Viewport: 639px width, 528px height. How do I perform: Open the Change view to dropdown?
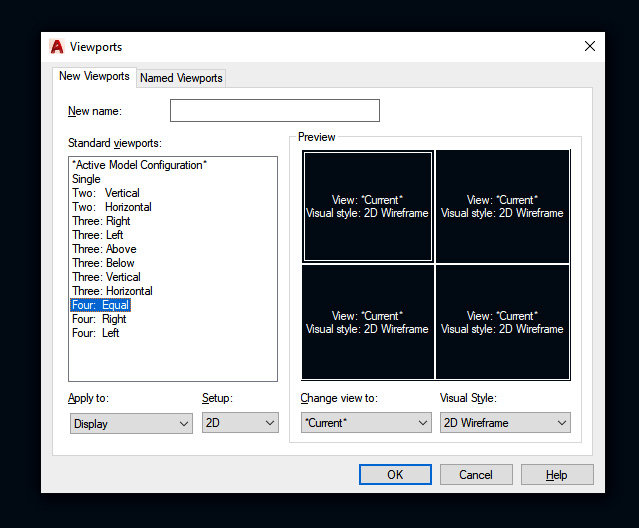[365, 423]
